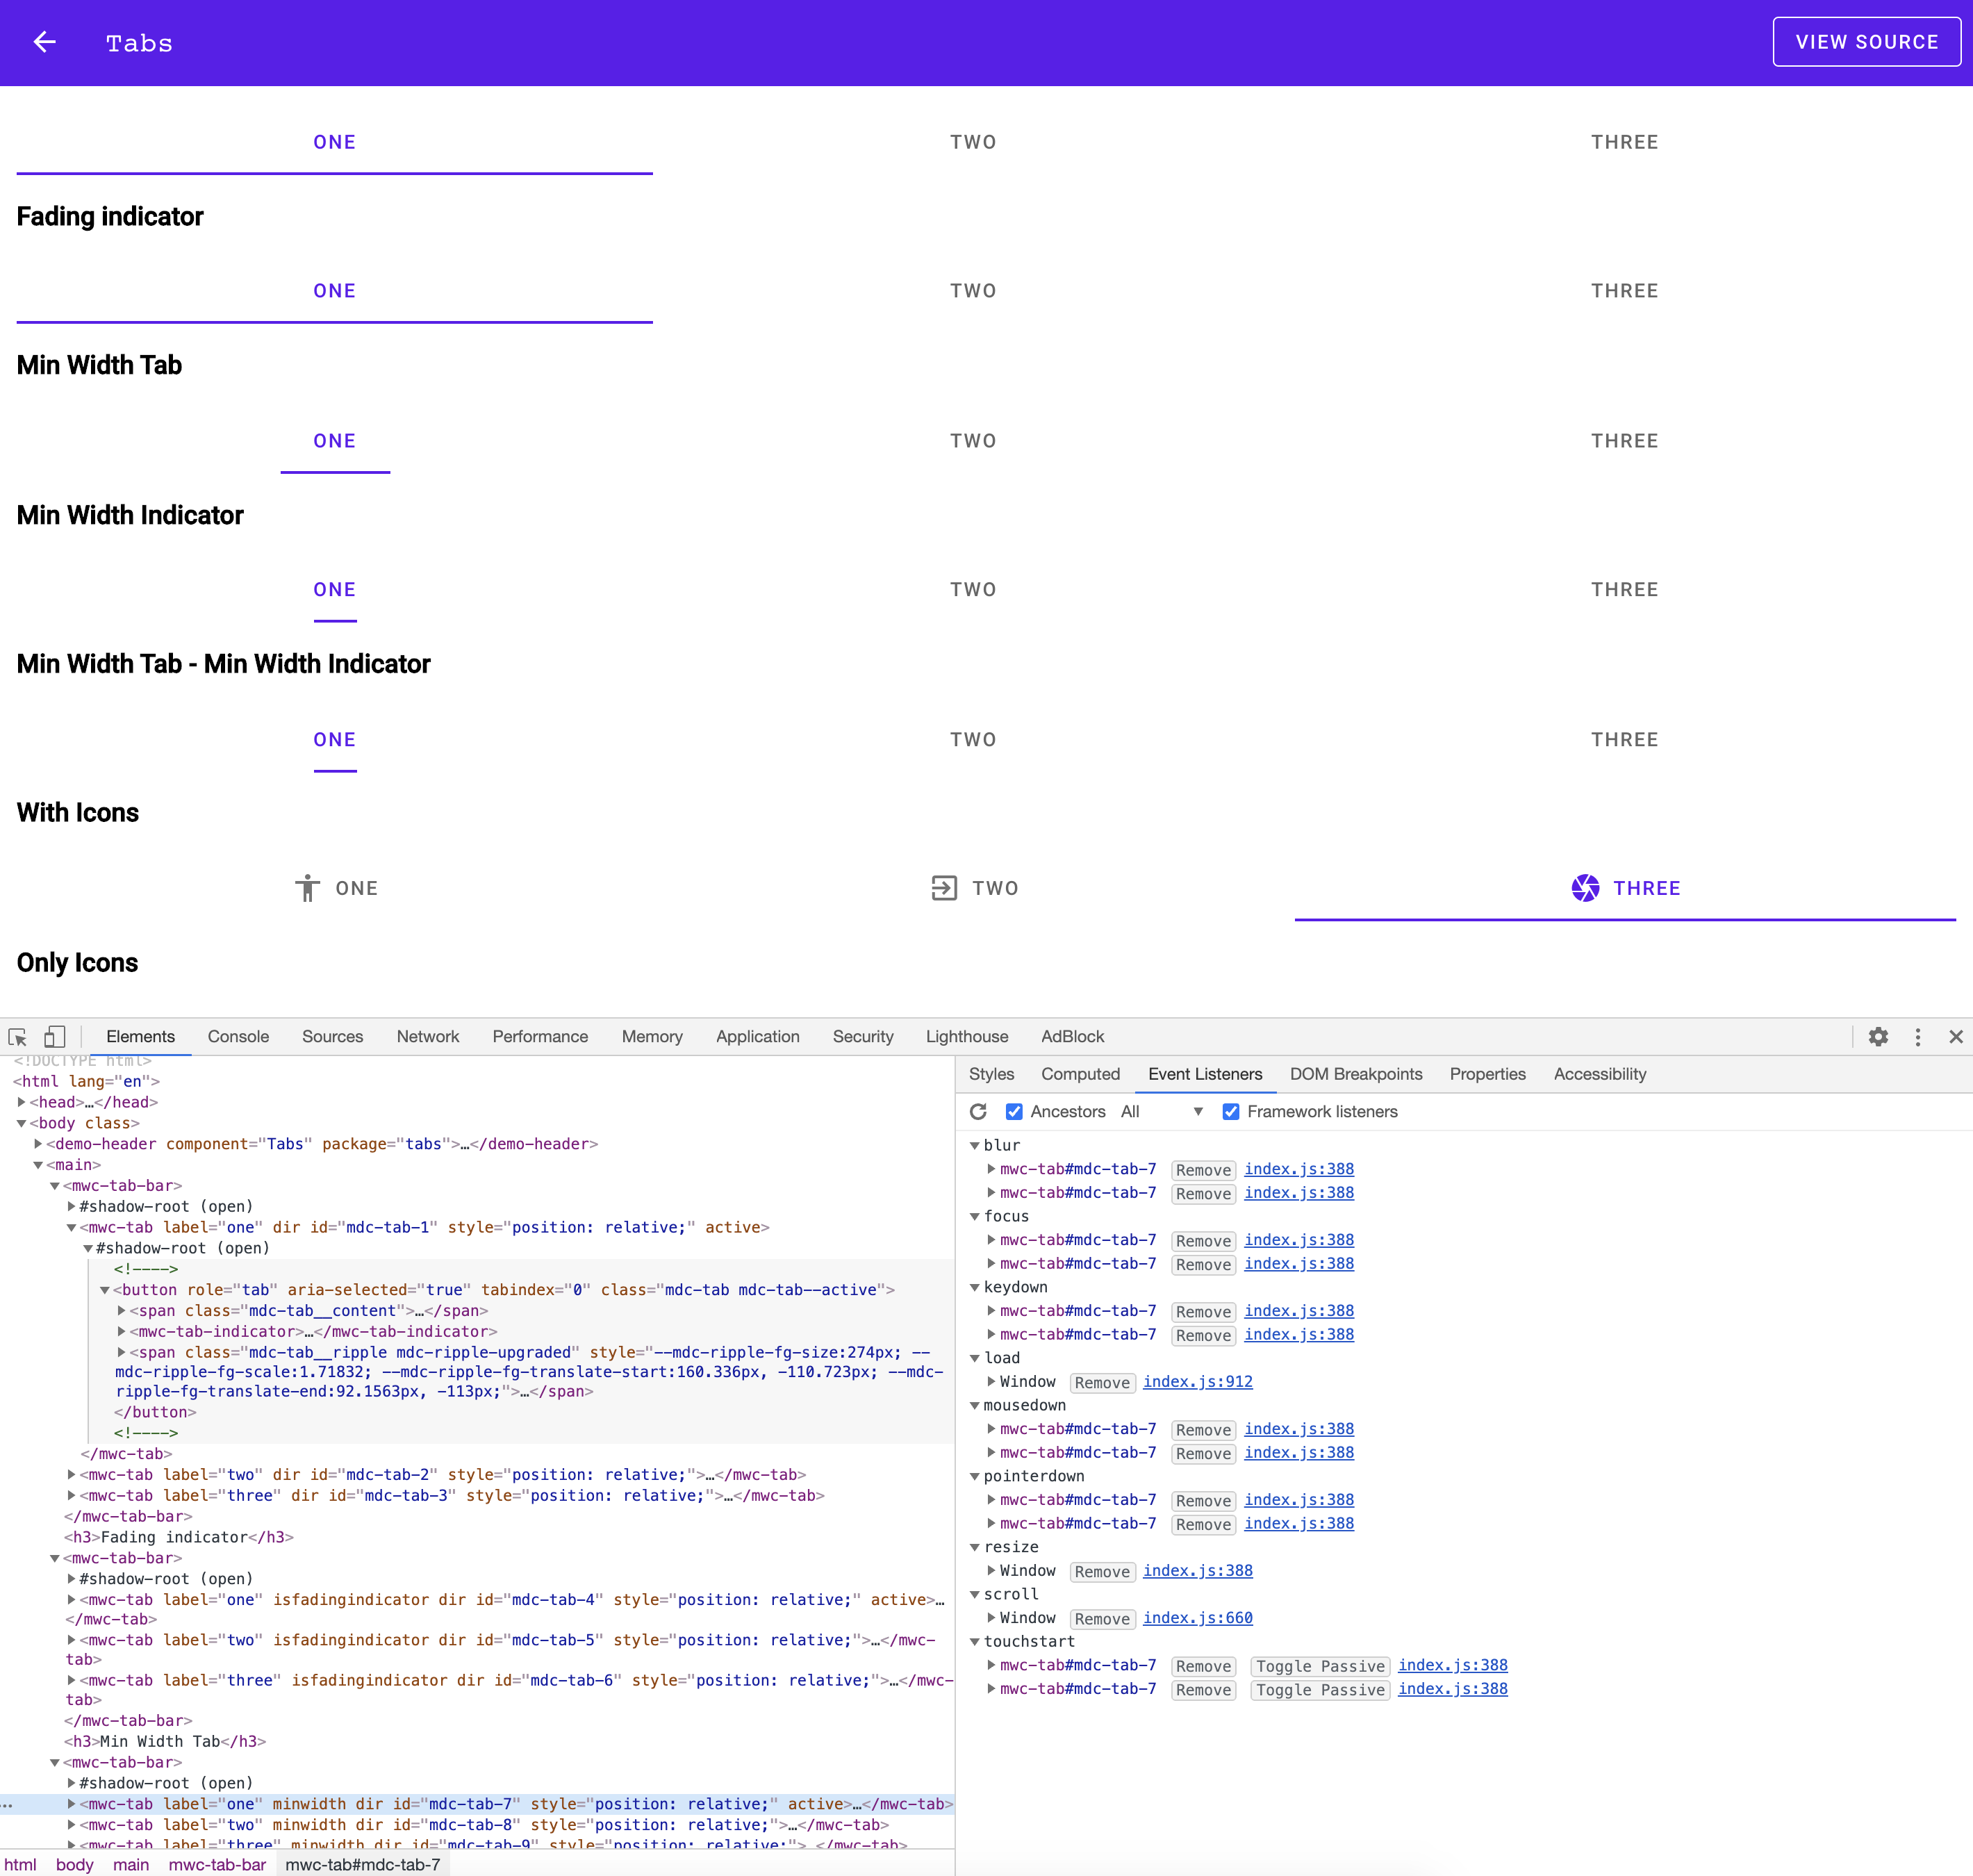Viewport: 1973px width, 1876px height.
Task: Click Toggle Passive on the touchstart listener
Action: tap(1319, 1665)
